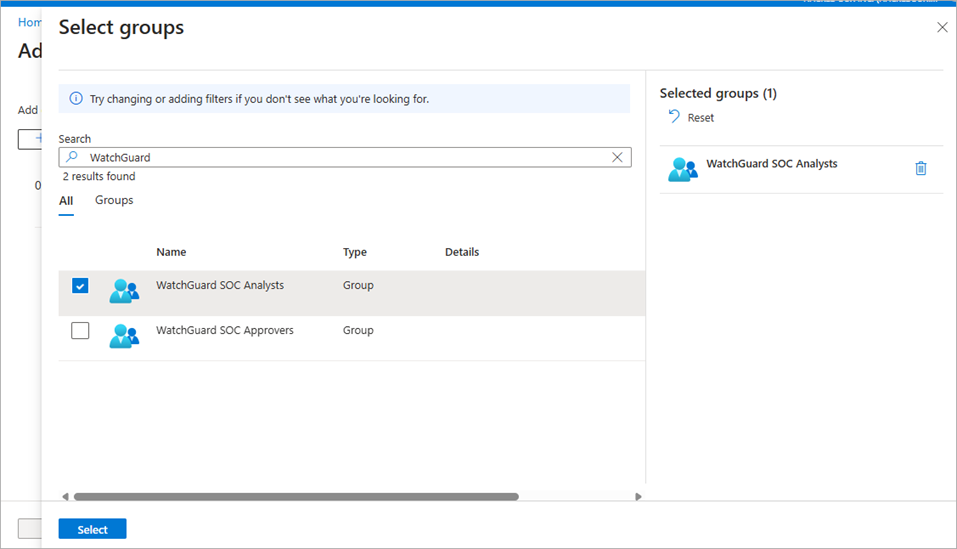Click the Home breadcrumb link
This screenshot has width=957, height=549.
click(x=30, y=22)
